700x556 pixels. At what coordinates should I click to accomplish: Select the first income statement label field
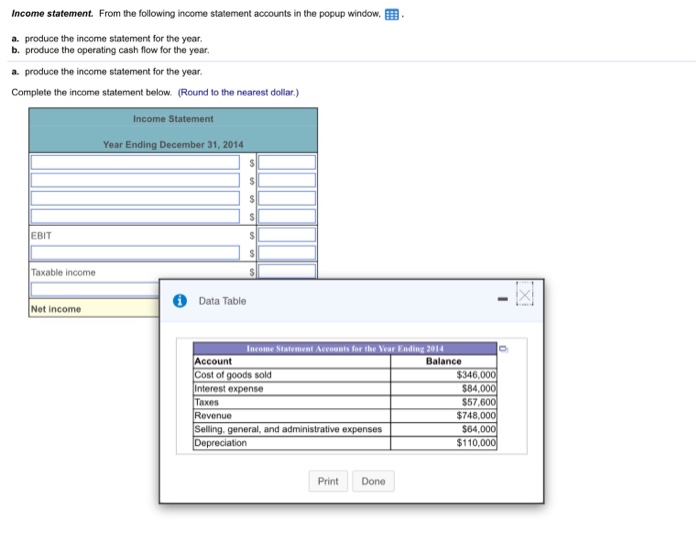pos(135,162)
